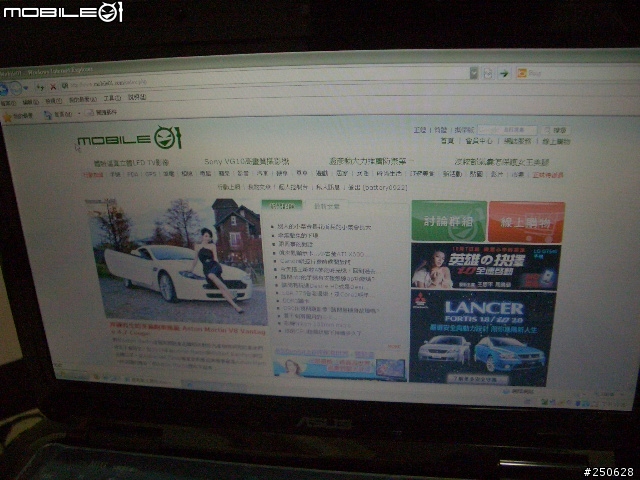
Task: Open the dropdown arrow on the favorites bar
Action: [x=79, y=113]
